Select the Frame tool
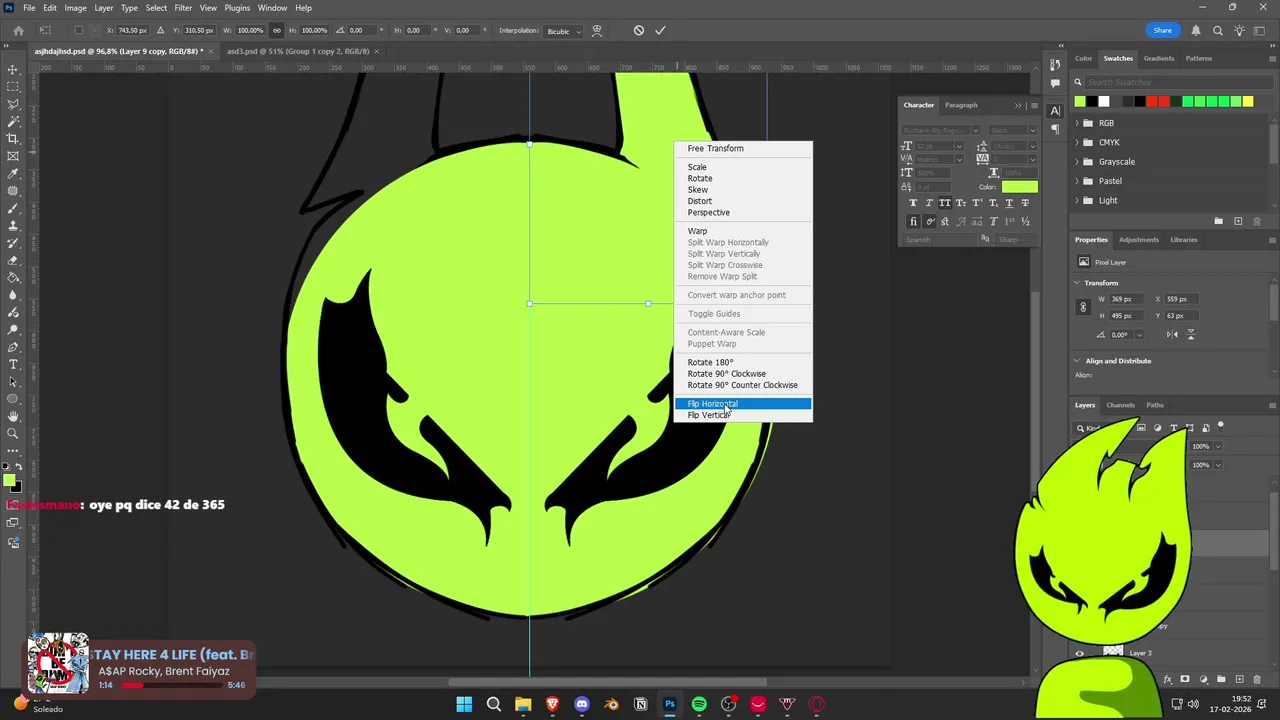The height and width of the screenshot is (720, 1280). tap(13, 156)
